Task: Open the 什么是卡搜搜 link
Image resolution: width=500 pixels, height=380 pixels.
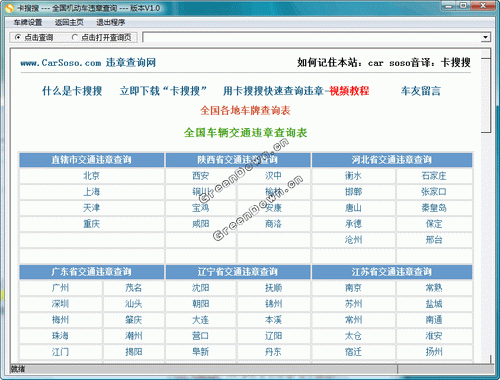Action: [72, 91]
